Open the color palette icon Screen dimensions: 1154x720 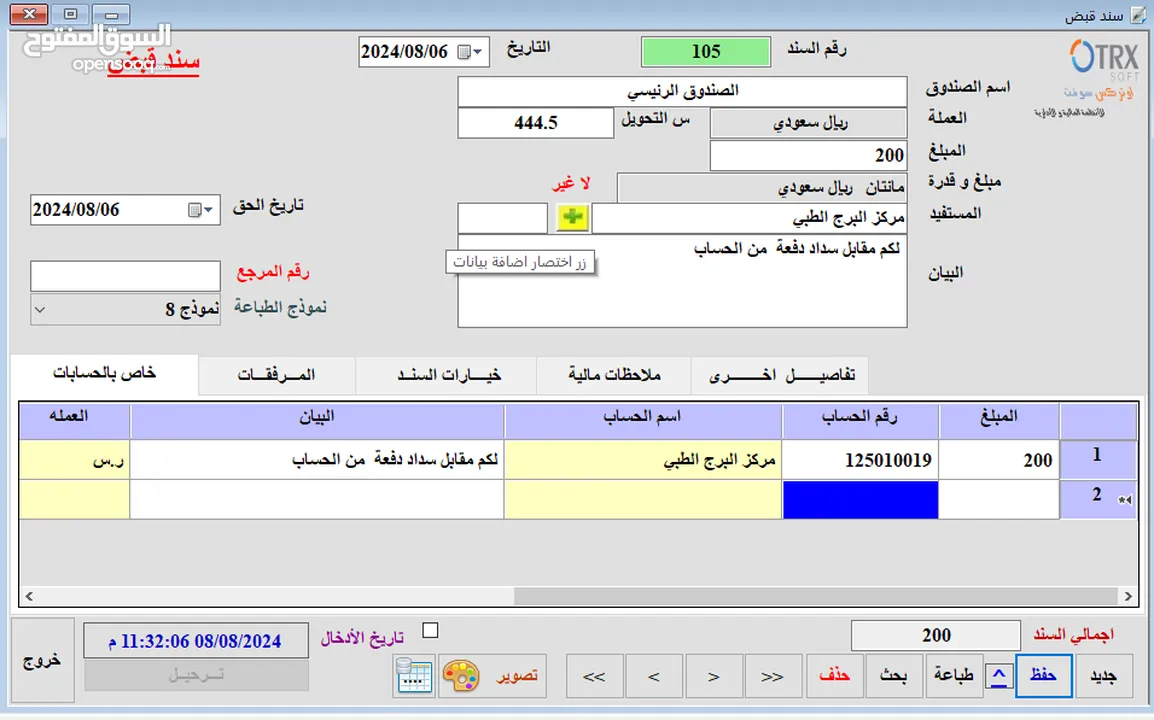461,676
